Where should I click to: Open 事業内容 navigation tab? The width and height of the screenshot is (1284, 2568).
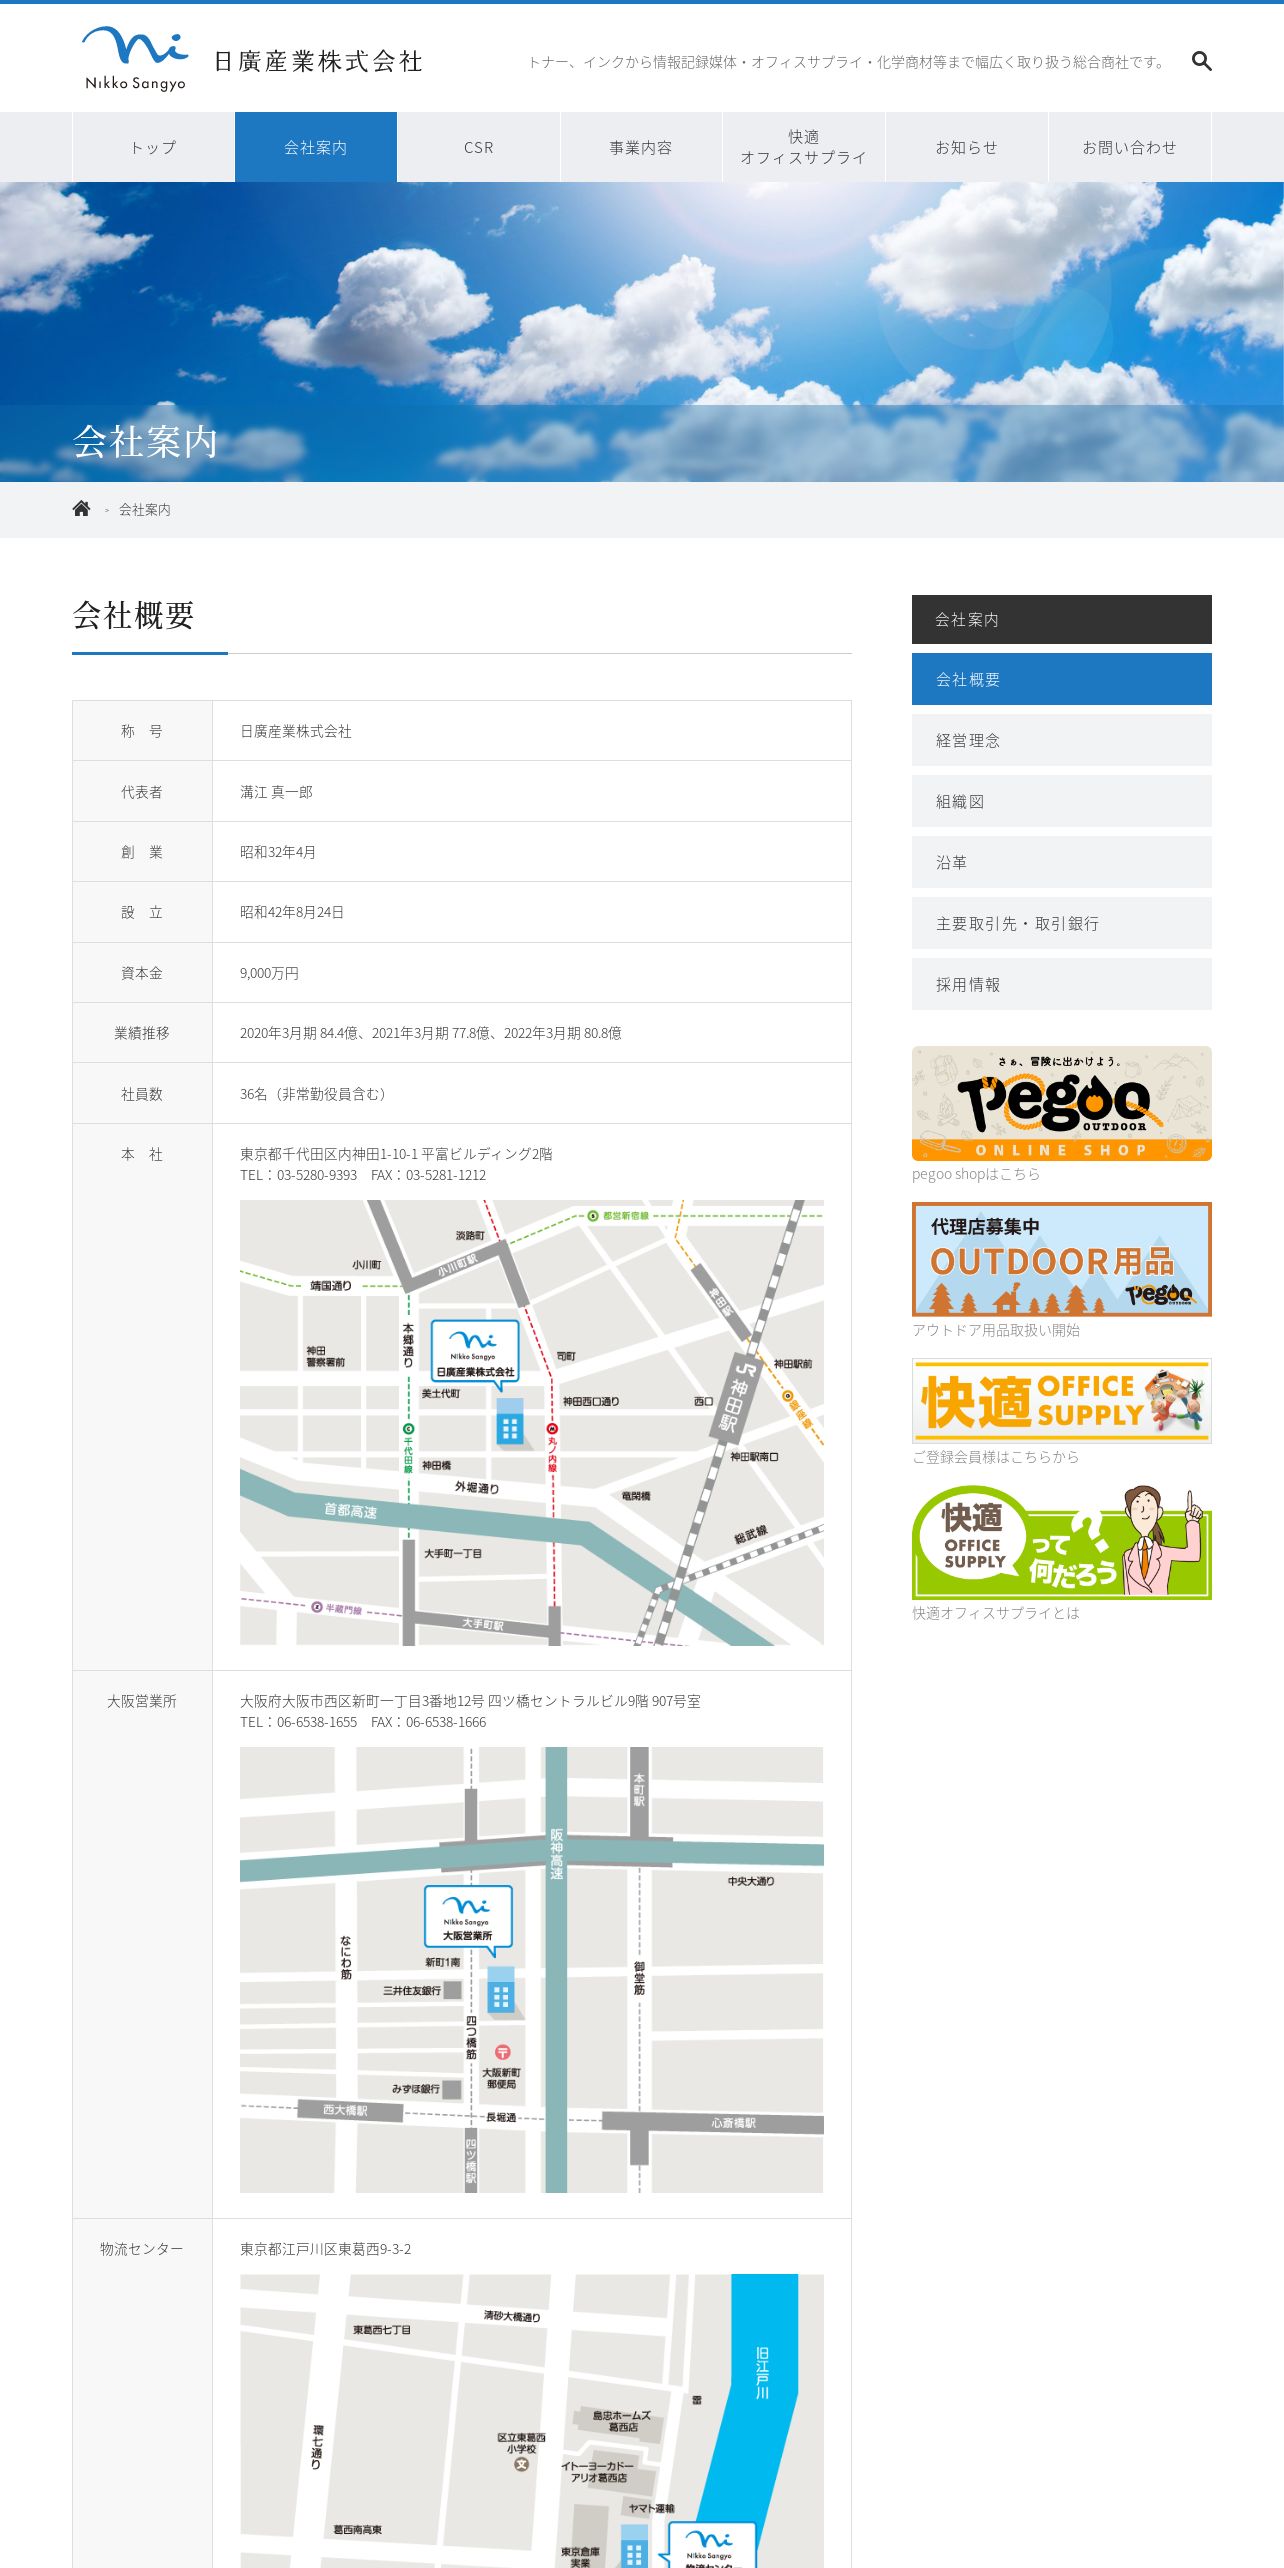coord(641,147)
